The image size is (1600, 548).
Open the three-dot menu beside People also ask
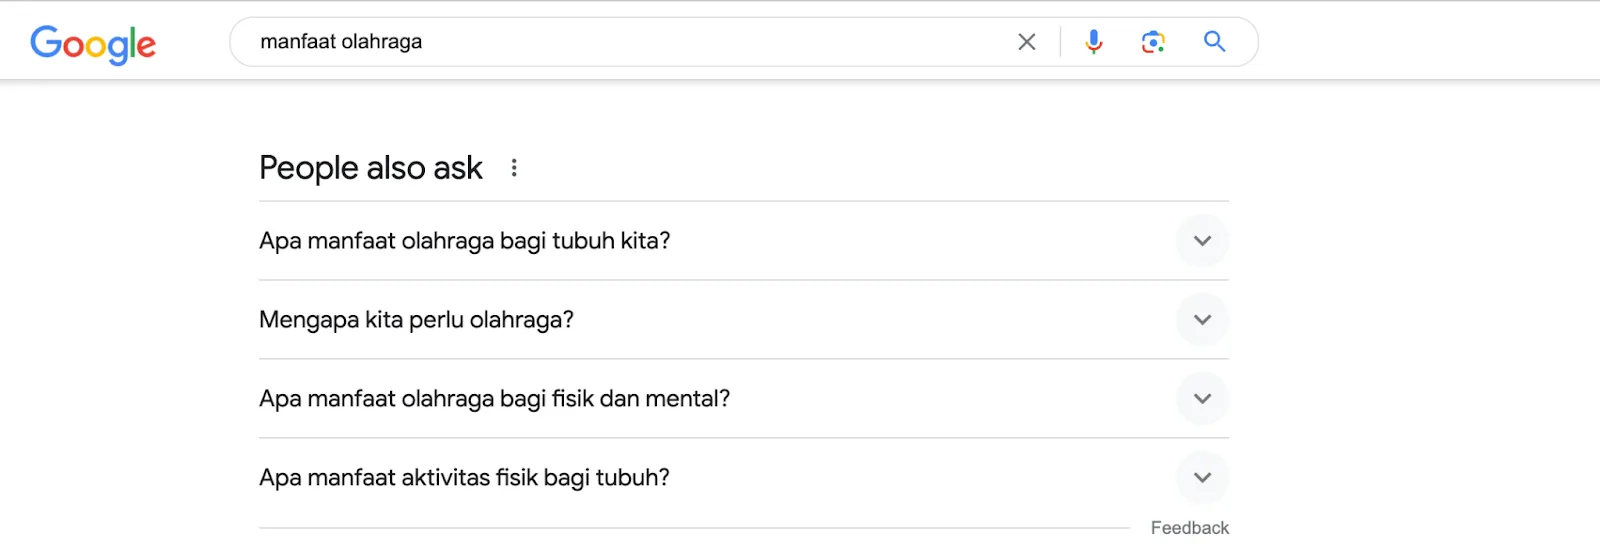click(514, 168)
